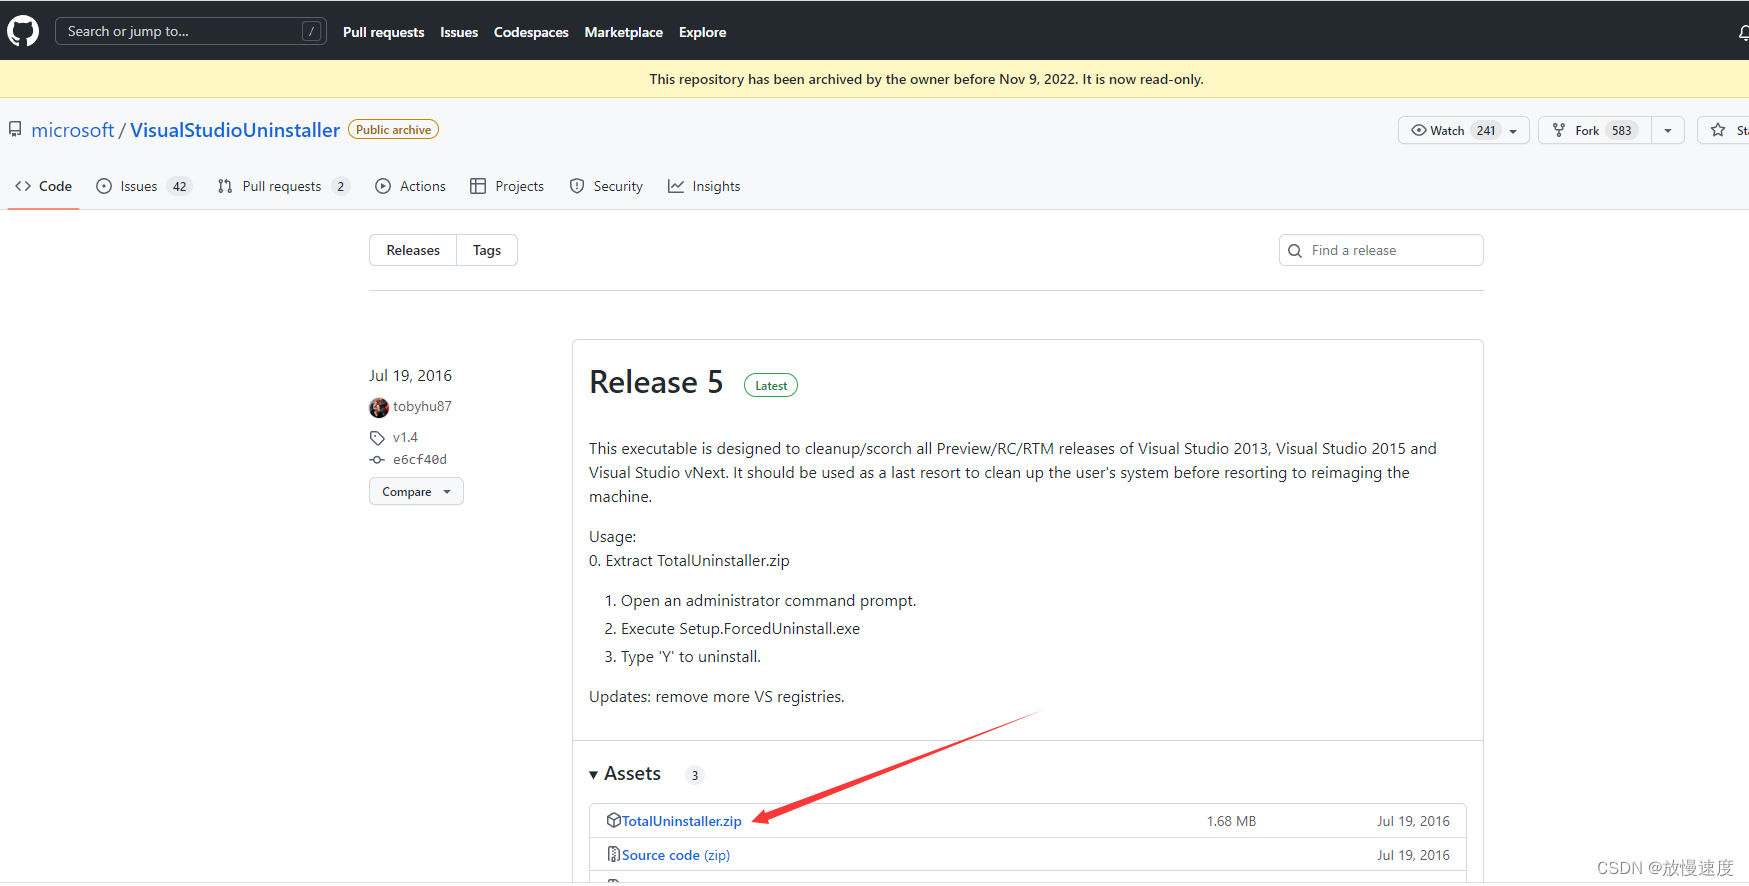This screenshot has height=886, width=1749.
Task: Switch to the Code tab
Action: coord(43,186)
